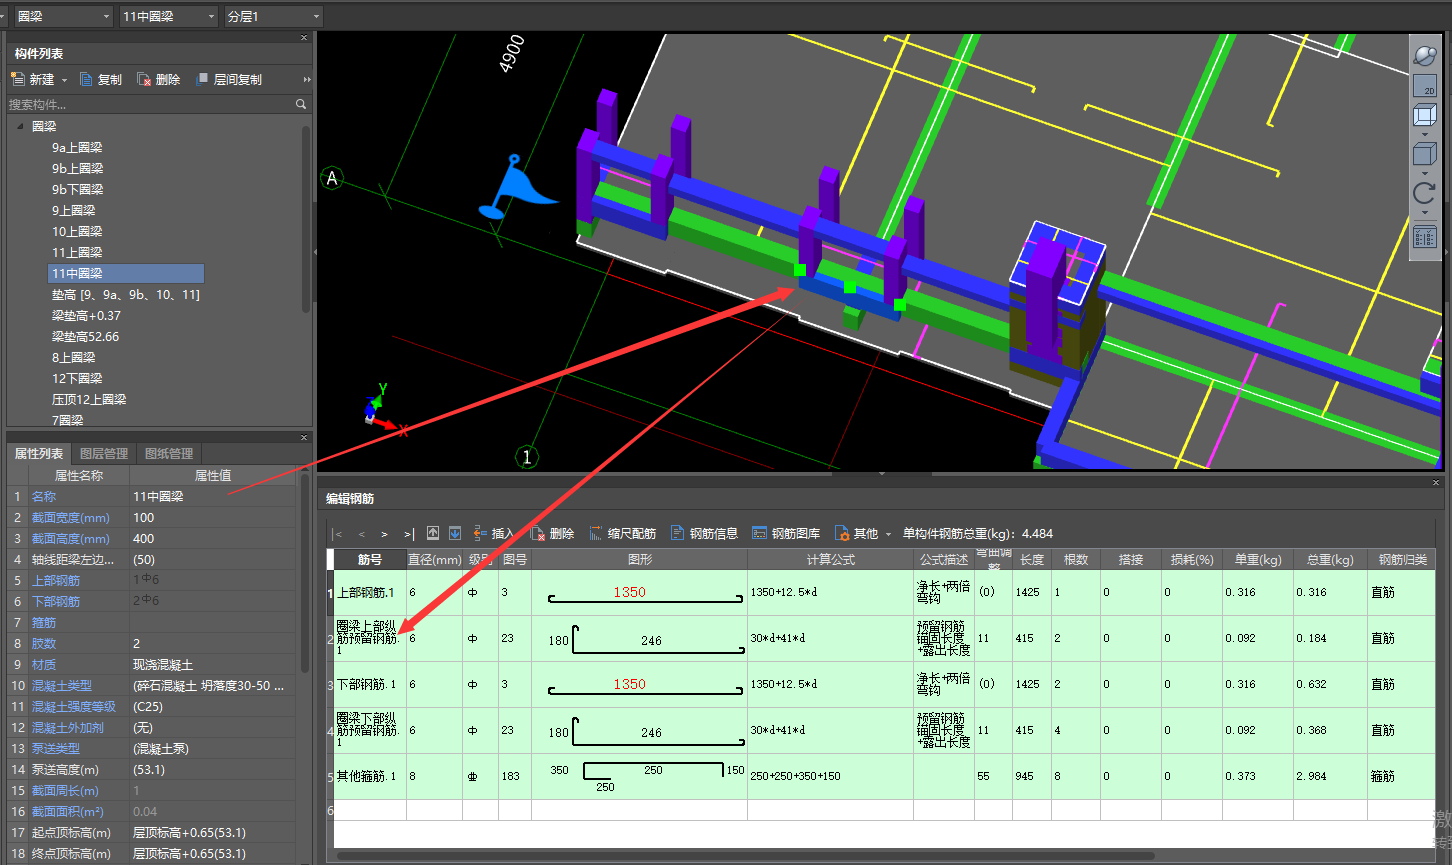Click the 截面高度 value 400
The image size is (1452, 865).
pyautogui.click(x=213, y=539)
